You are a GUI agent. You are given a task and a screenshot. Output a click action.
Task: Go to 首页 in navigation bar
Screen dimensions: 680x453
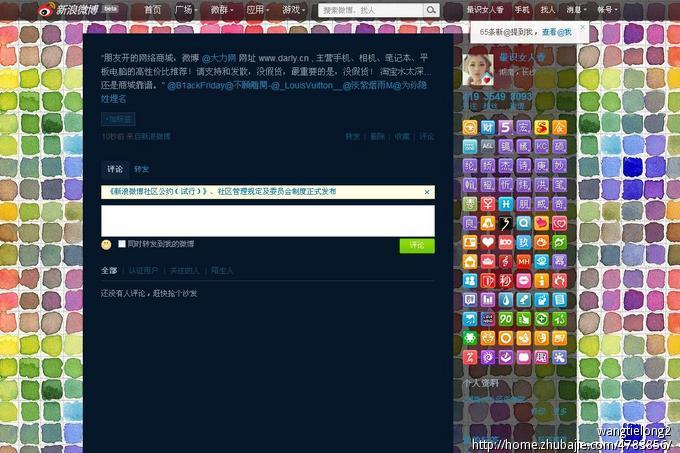pos(152,9)
